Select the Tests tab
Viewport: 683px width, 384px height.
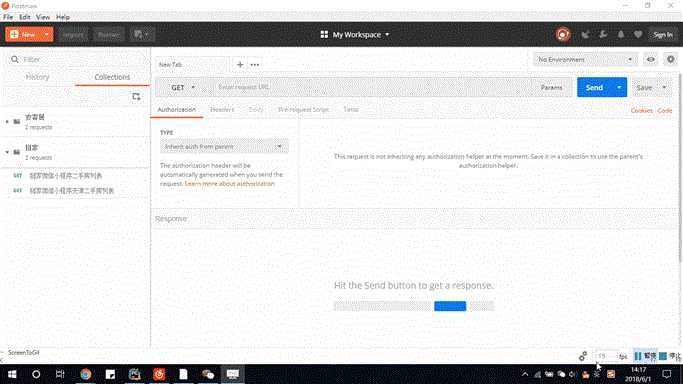(x=351, y=110)
